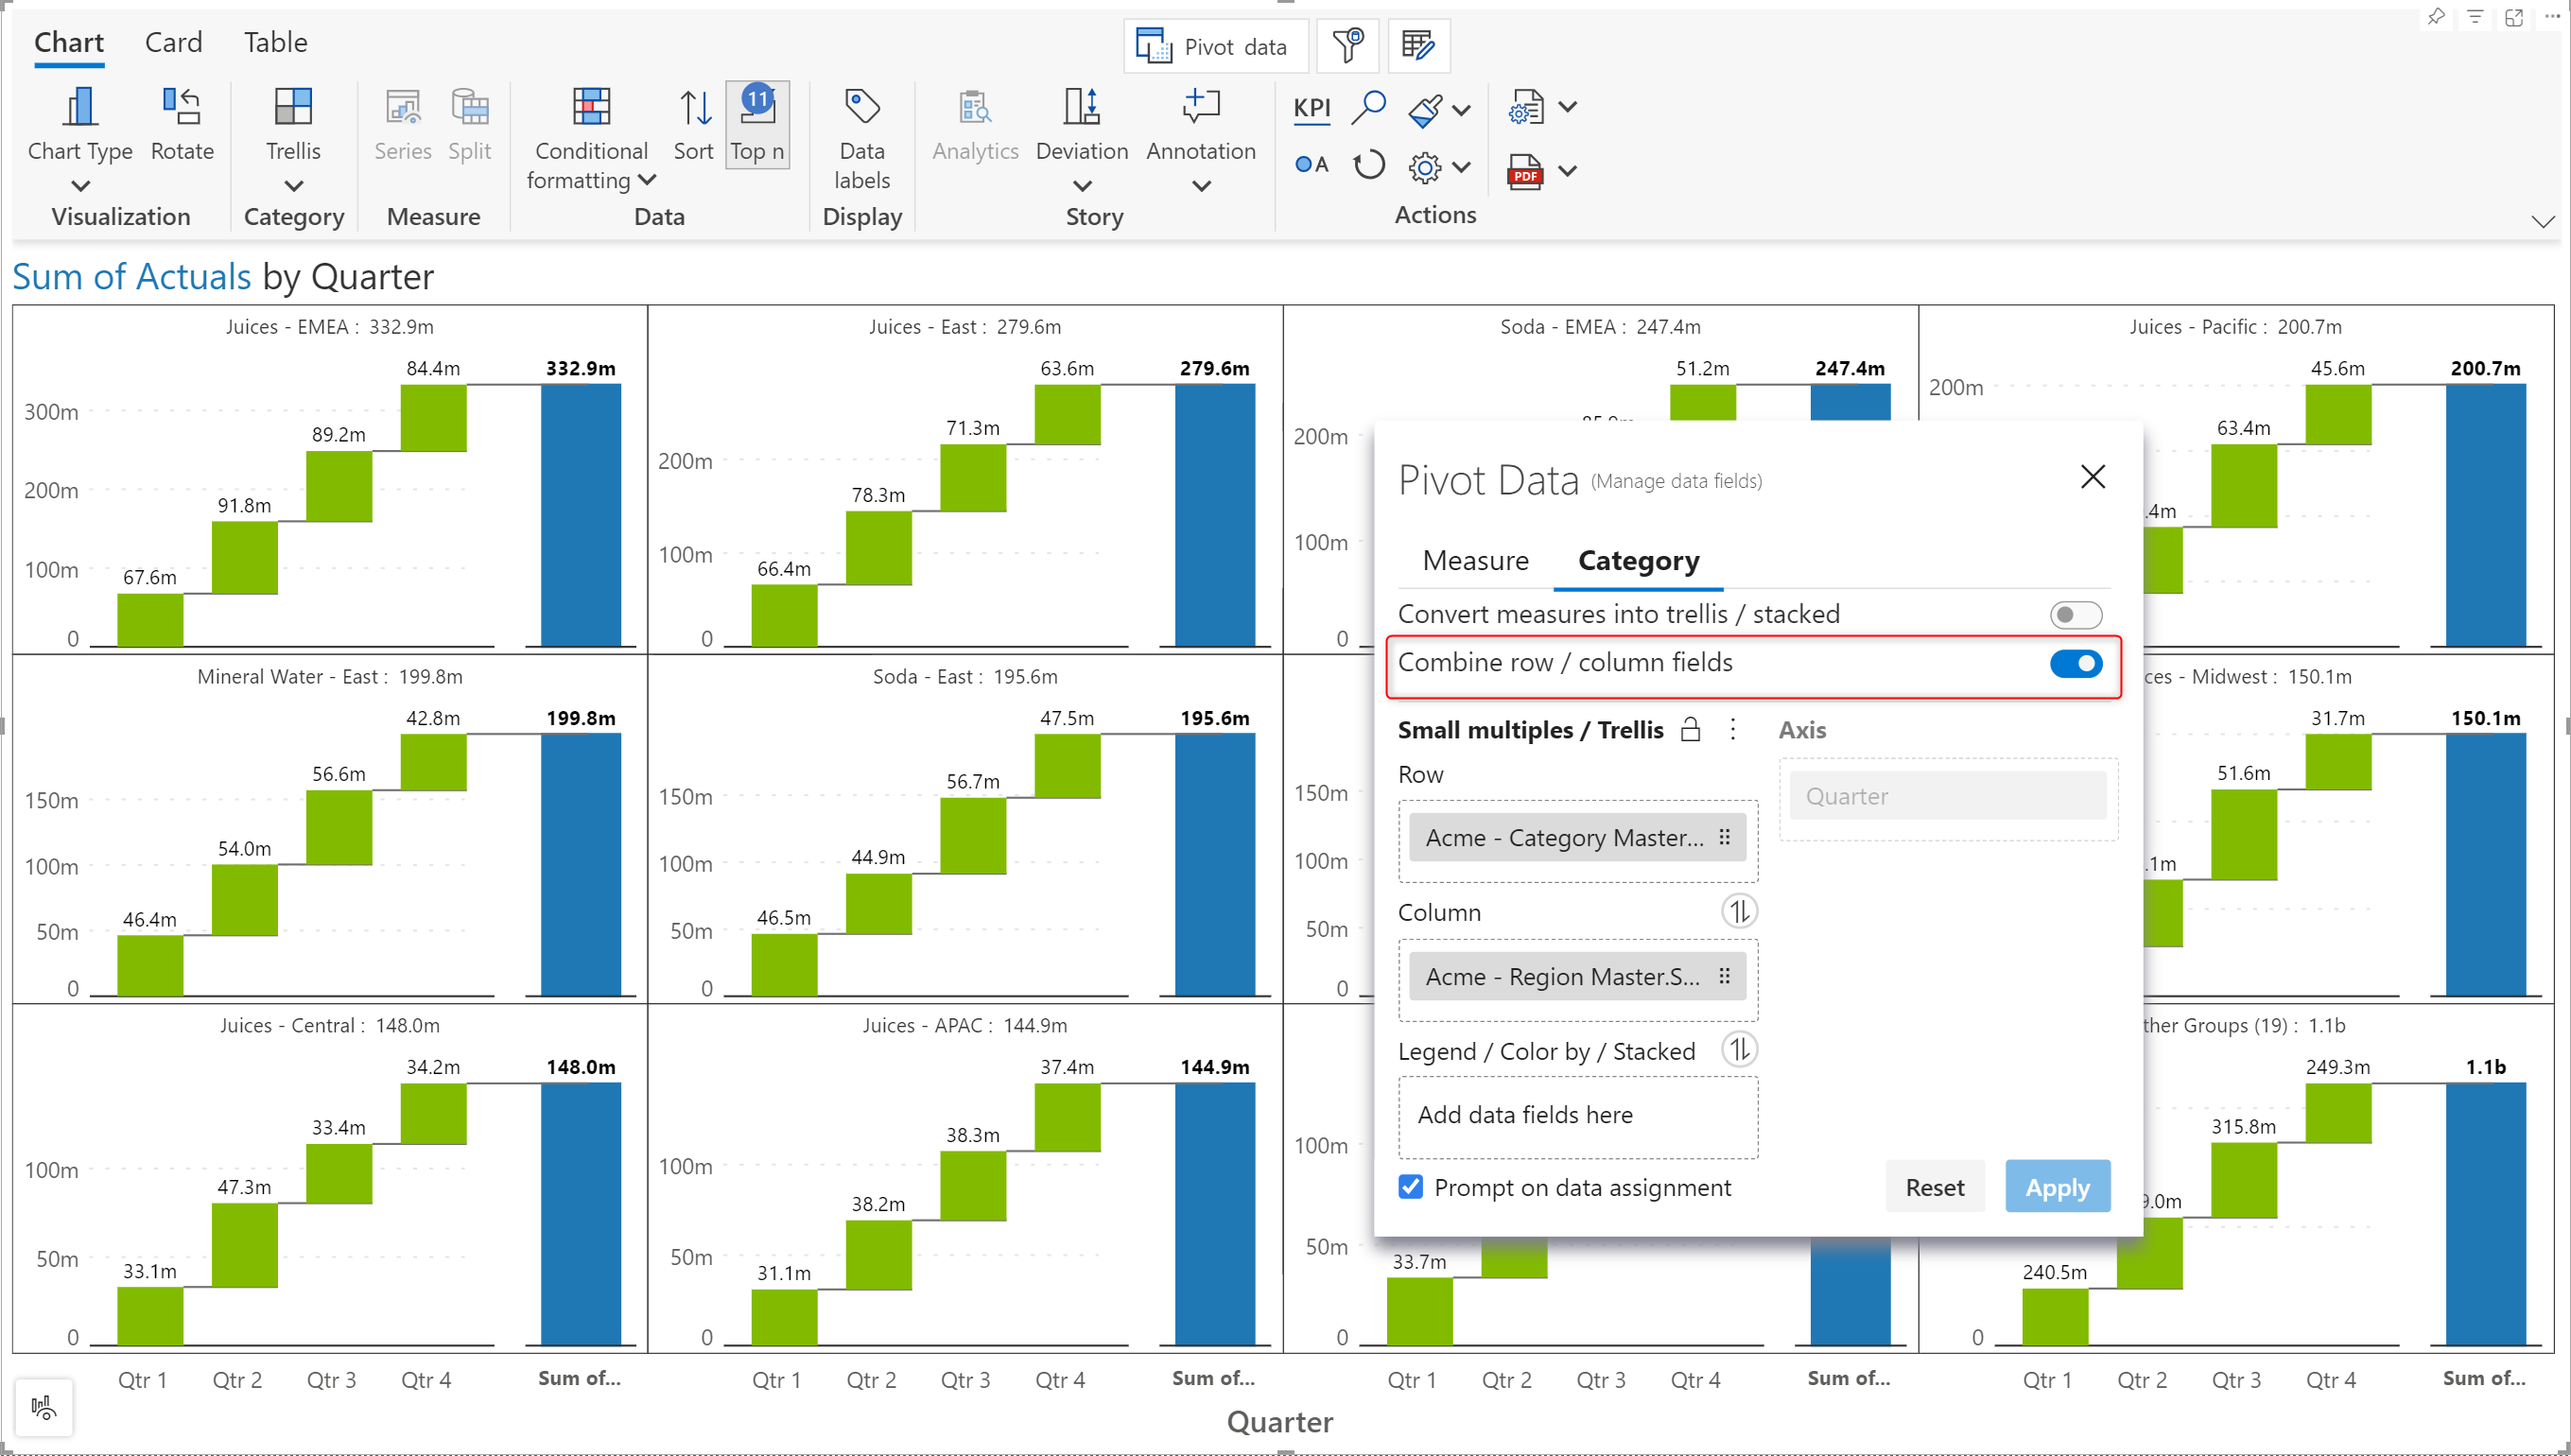Click the Export to PDF icon
The height and width of the screenshot is (1456, 2571).
tap(1525, 171)
